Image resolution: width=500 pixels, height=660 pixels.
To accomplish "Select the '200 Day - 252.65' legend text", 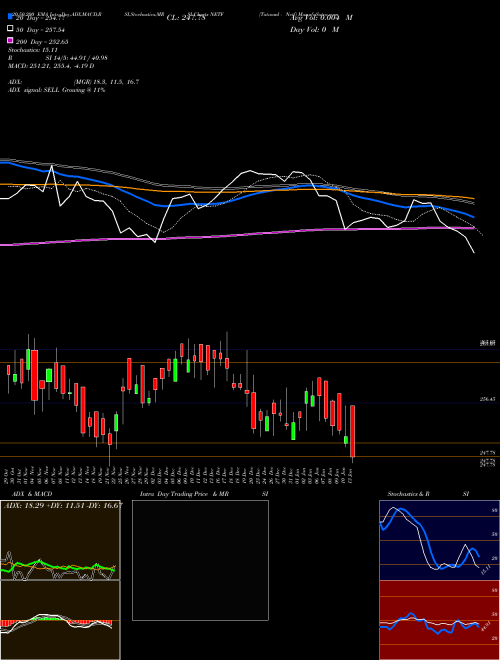I will 42,42.
